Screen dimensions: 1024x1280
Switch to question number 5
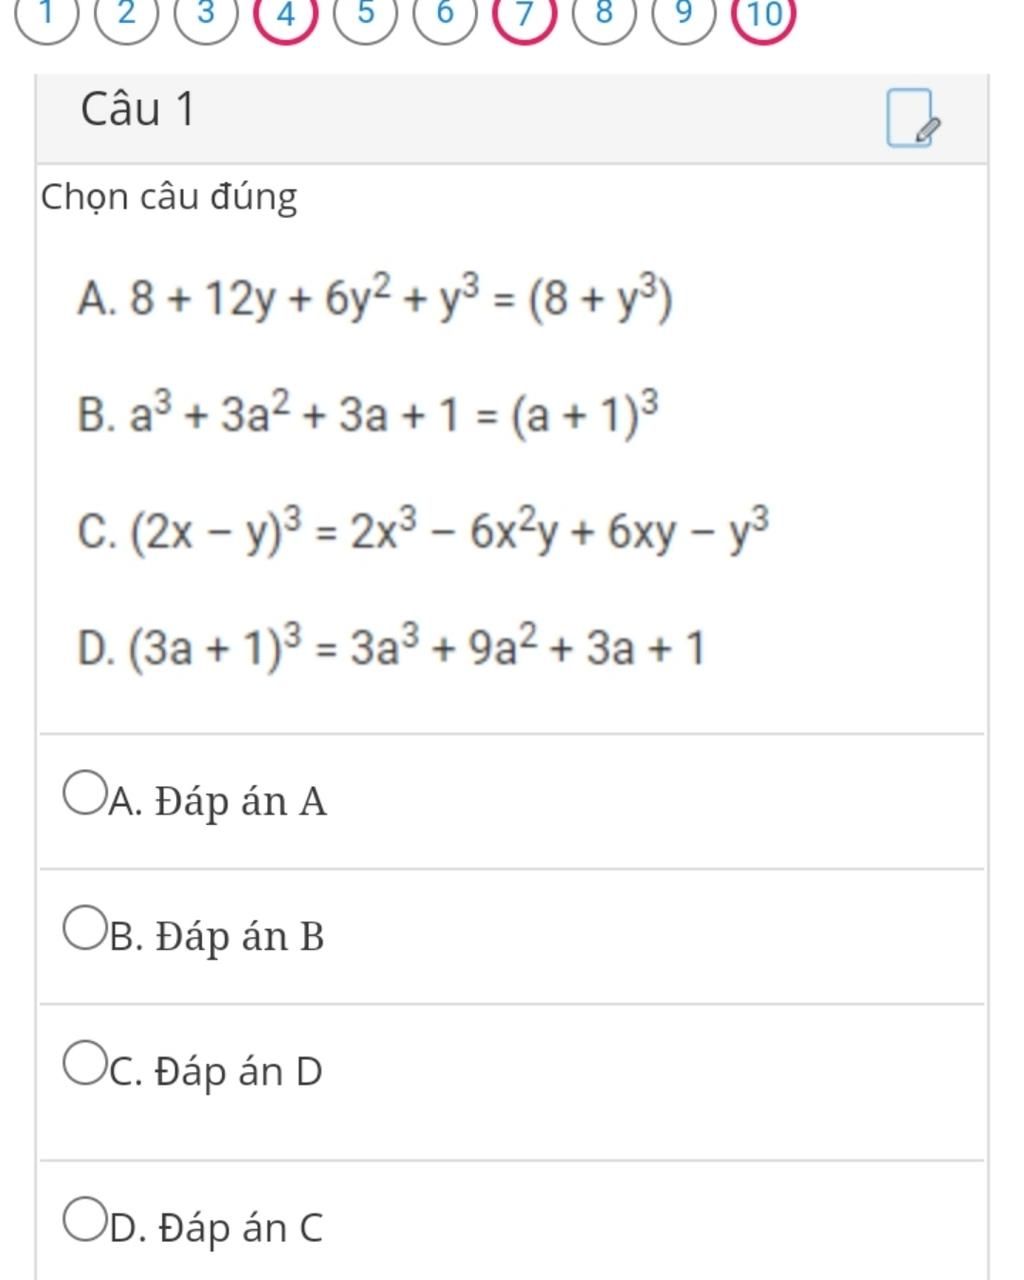[x=365, y=15]
